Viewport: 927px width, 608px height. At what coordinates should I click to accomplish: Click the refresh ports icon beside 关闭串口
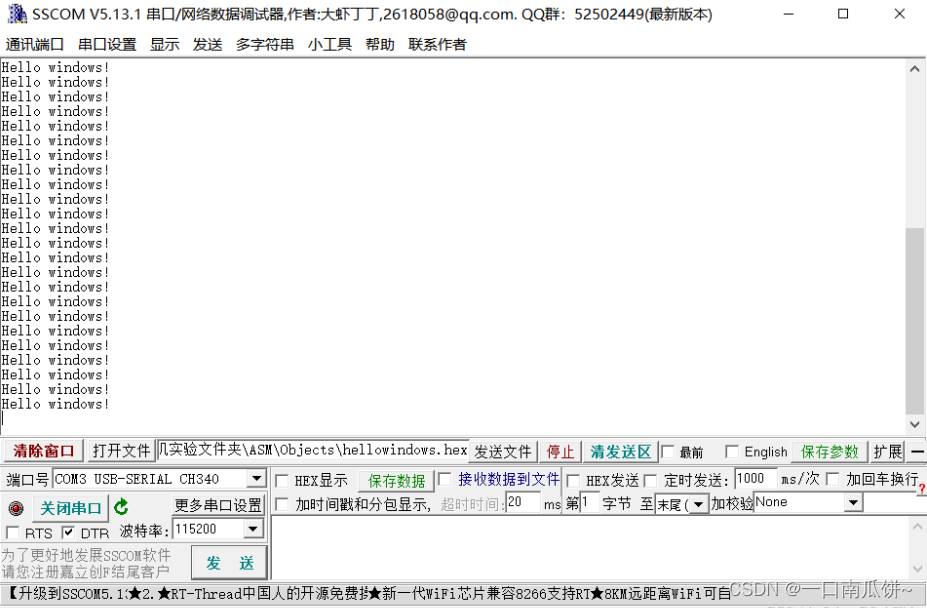click(121, 507)
